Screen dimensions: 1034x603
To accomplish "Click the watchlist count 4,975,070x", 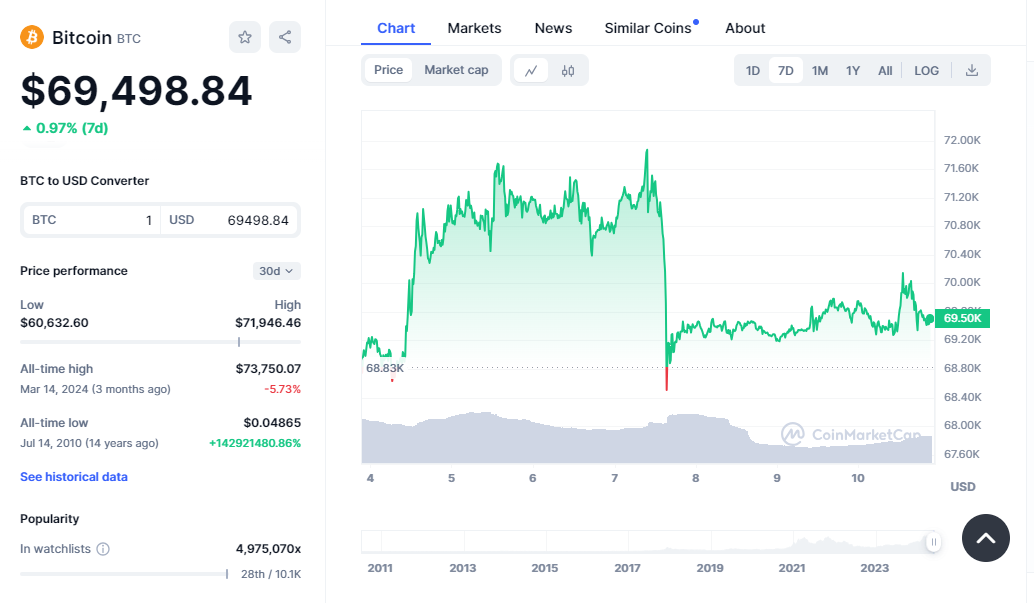I will click(268, 549).
